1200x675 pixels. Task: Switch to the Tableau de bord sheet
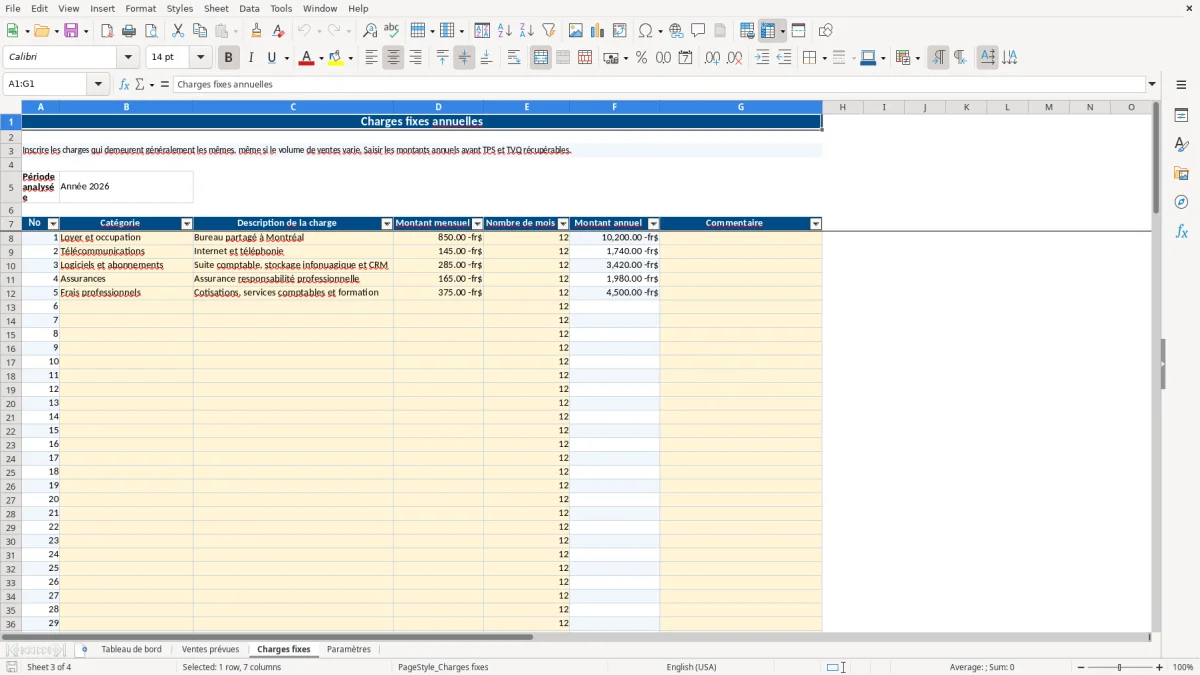(131, 650)
